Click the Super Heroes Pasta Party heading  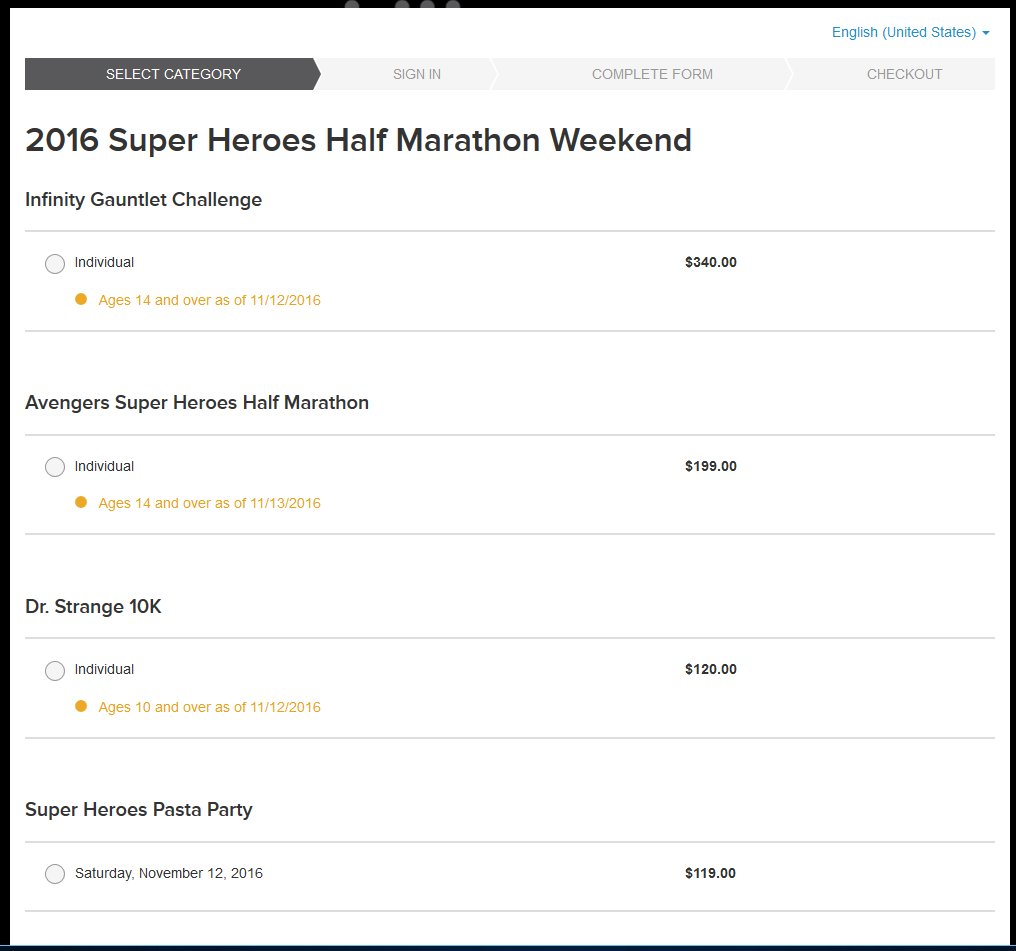click(139, 810)
